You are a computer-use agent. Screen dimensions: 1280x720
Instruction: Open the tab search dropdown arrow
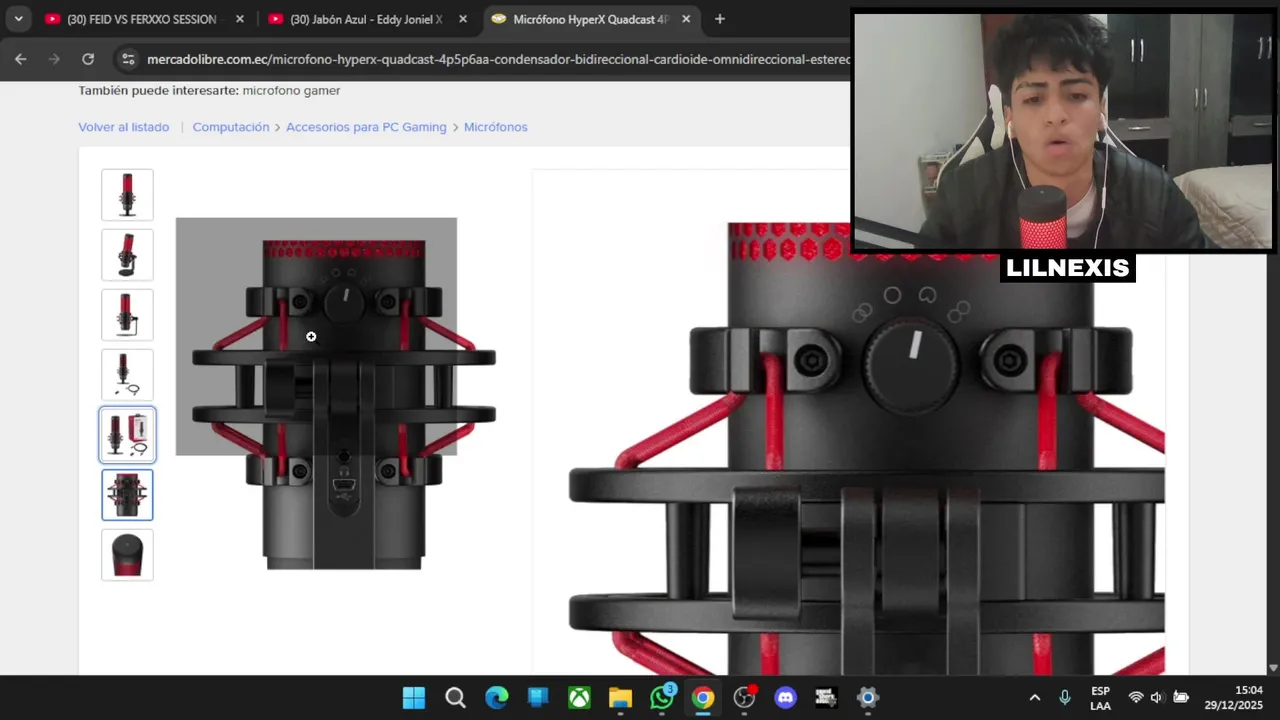(x=18, y=19)
